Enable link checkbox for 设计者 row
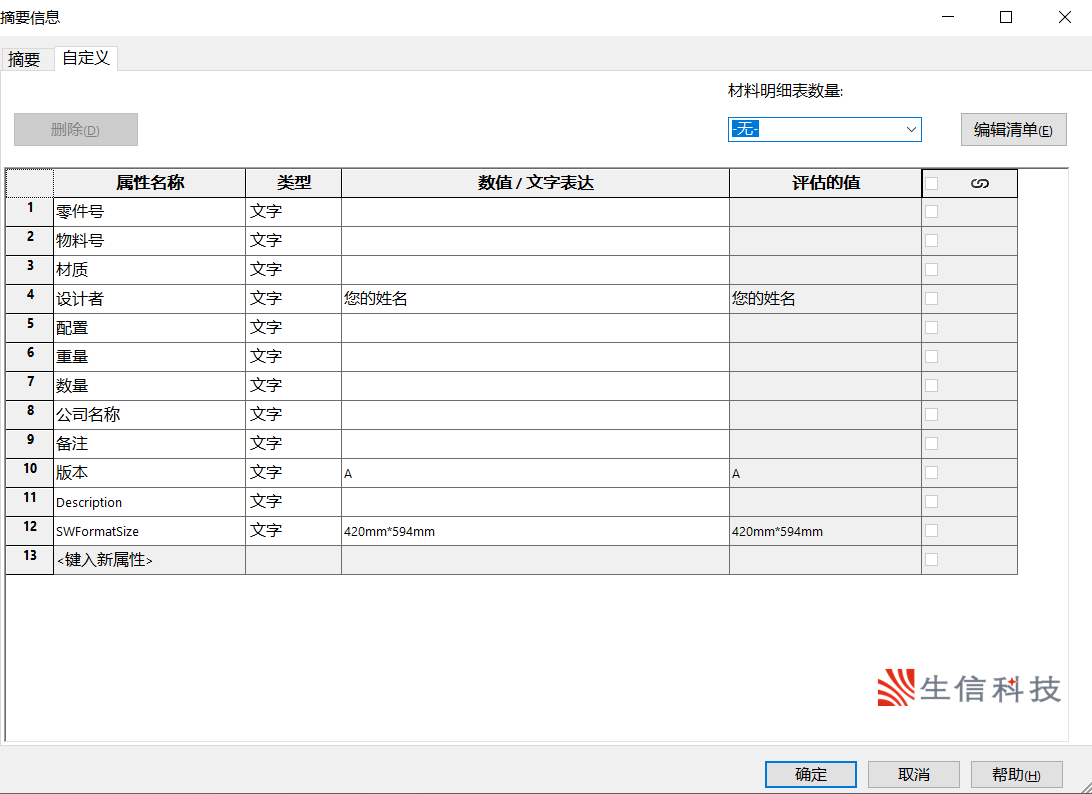This screenshot has height=794, width=1092. (x=932, y=299)
